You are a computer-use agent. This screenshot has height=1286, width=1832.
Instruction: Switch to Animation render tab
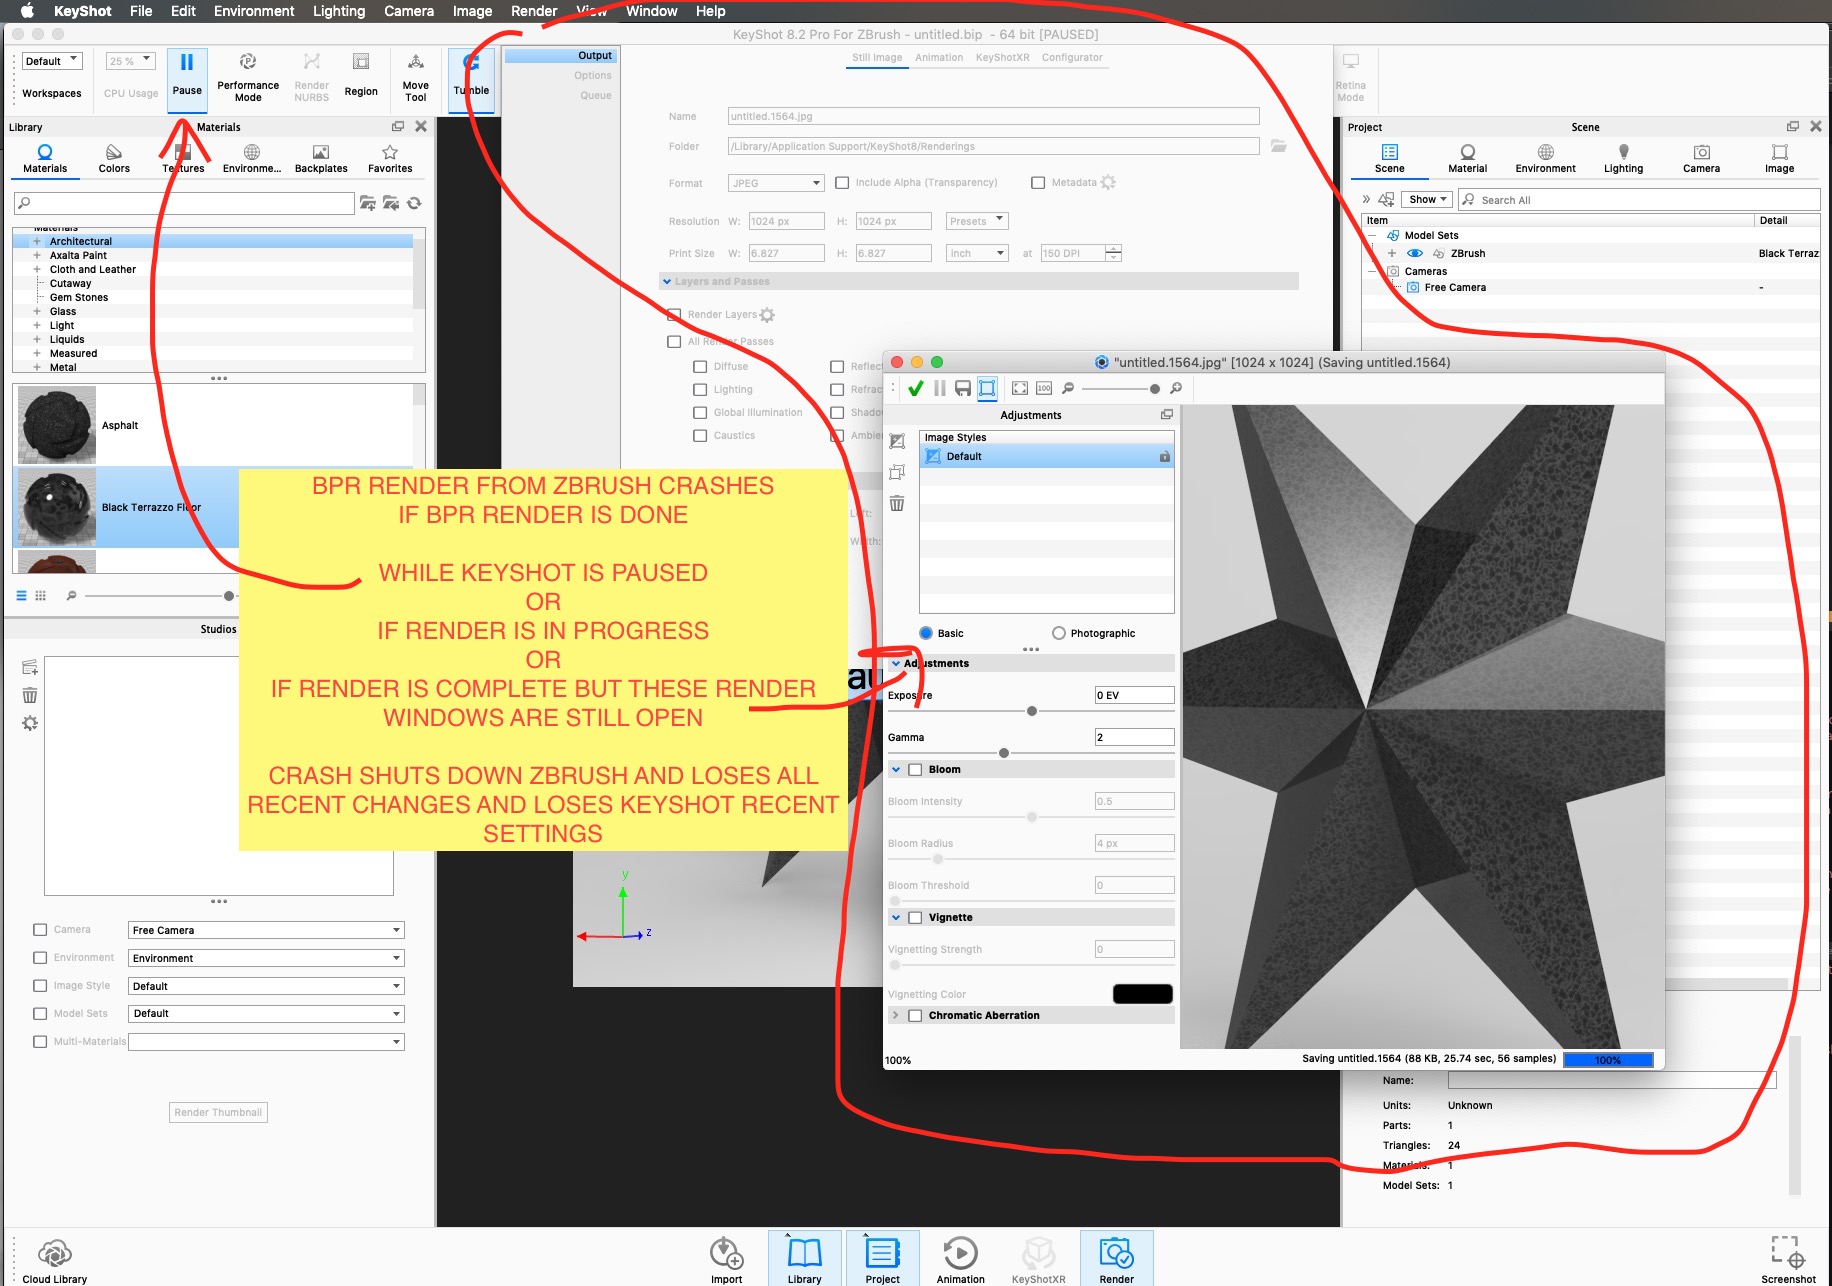point(939,57)
